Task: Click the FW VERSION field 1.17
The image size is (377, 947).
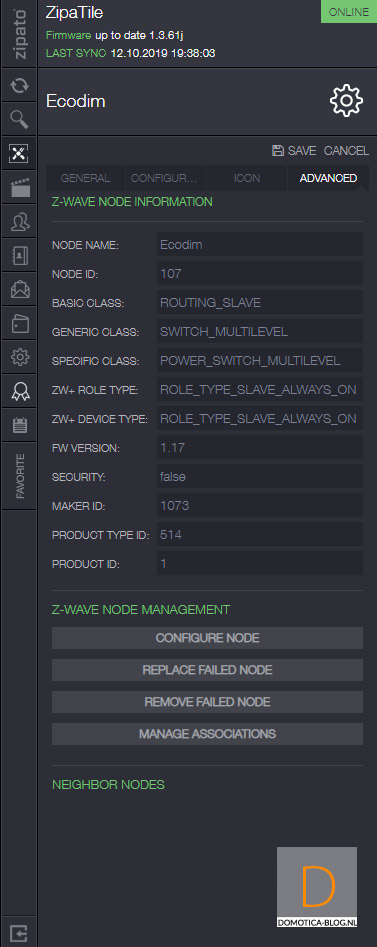Action: click(260, 448)
